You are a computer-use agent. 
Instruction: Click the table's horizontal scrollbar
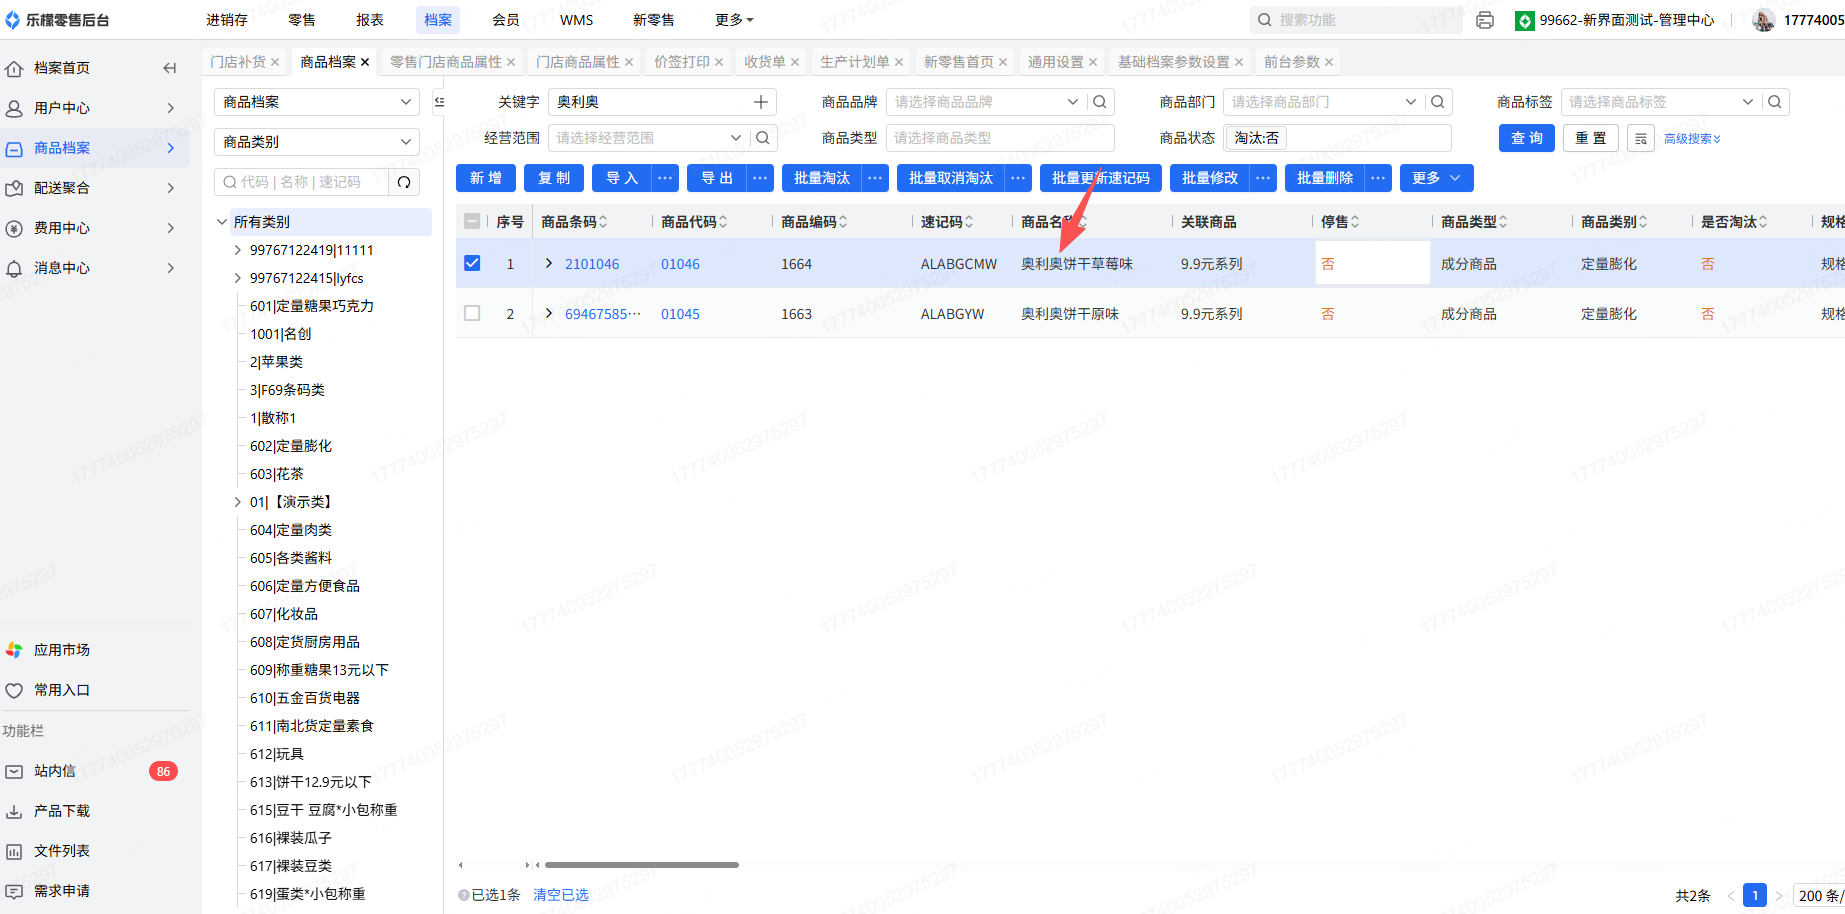(x=642, y=865)
